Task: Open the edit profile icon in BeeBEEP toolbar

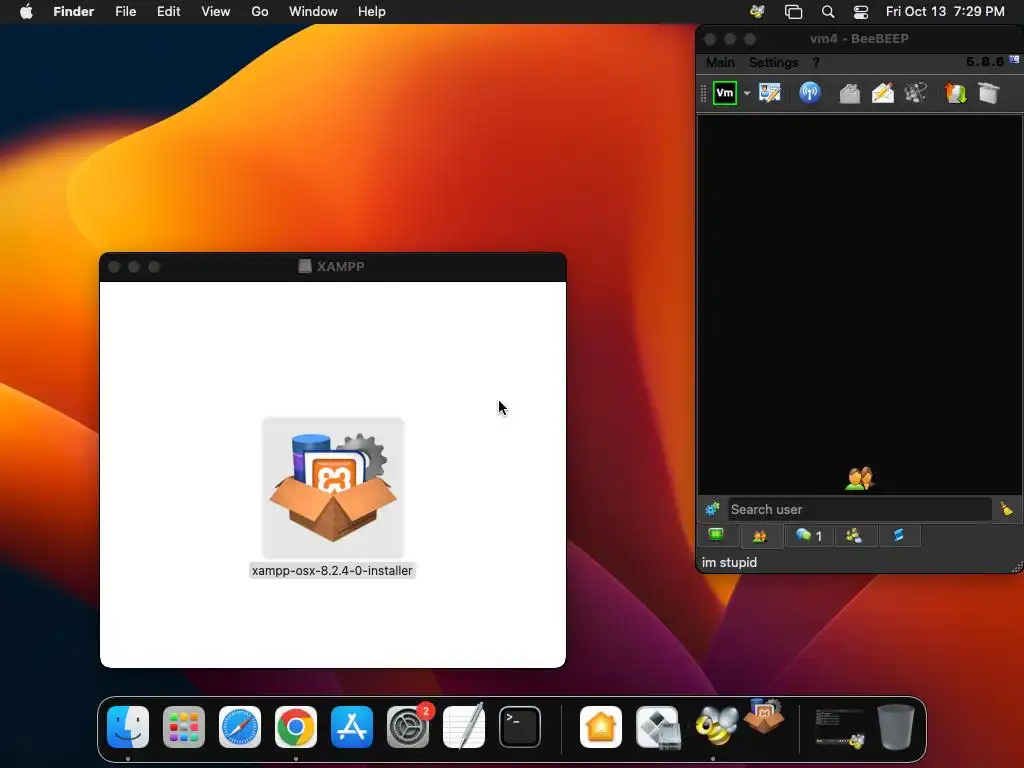Action: (x=770, y=93)
